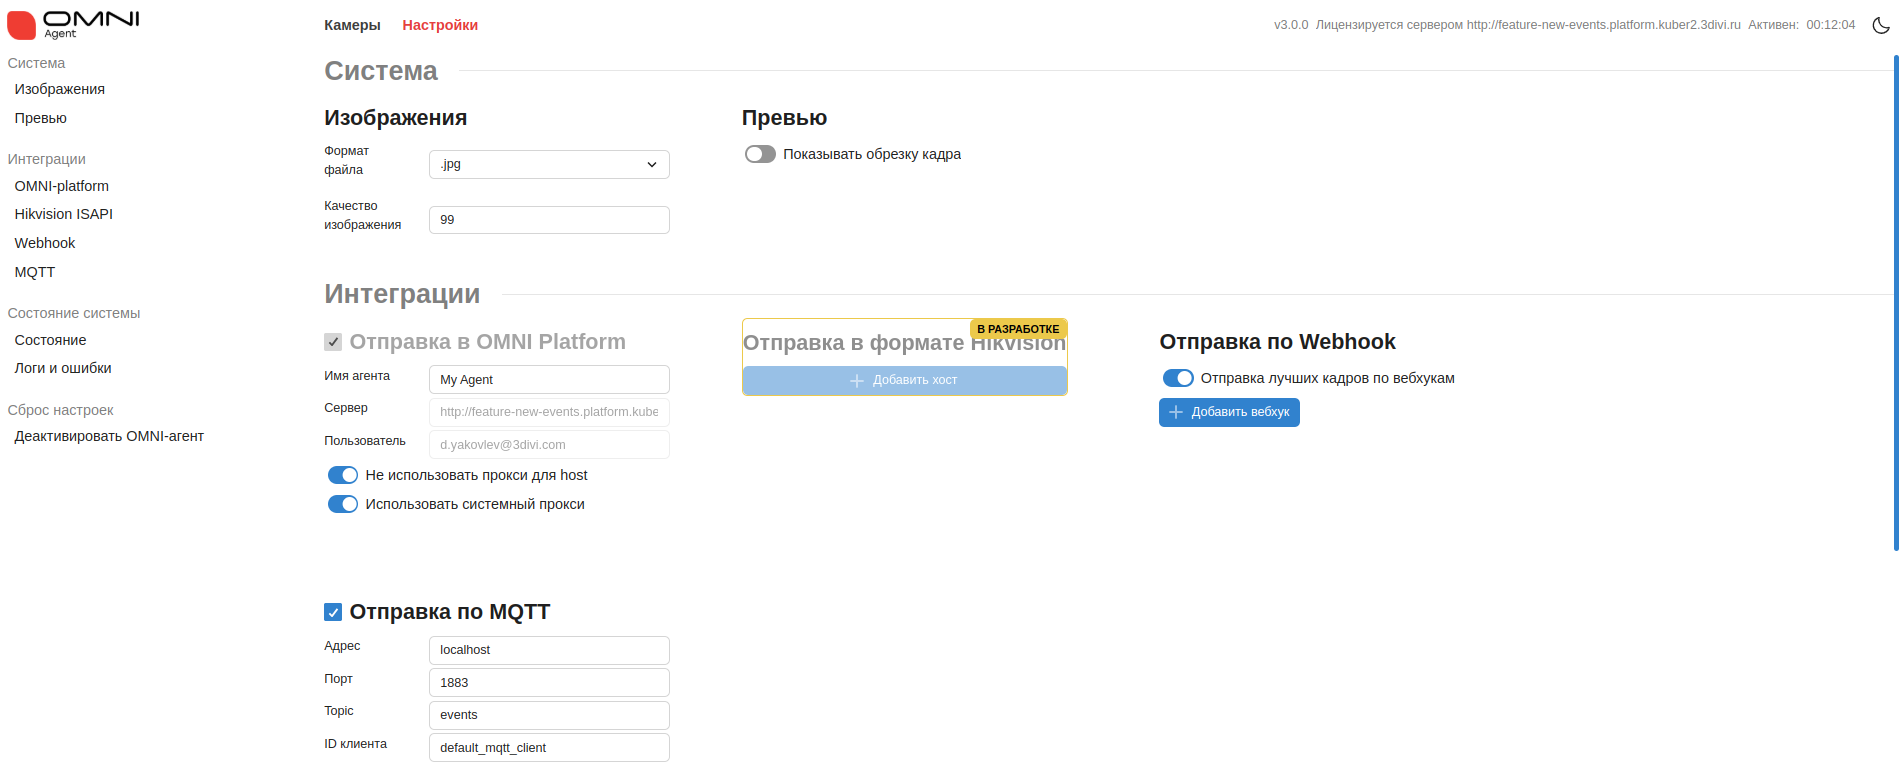Click plus icon on Добавить хост button
This screenshot has width=1904, height=775.
click(x=856, y=381)
